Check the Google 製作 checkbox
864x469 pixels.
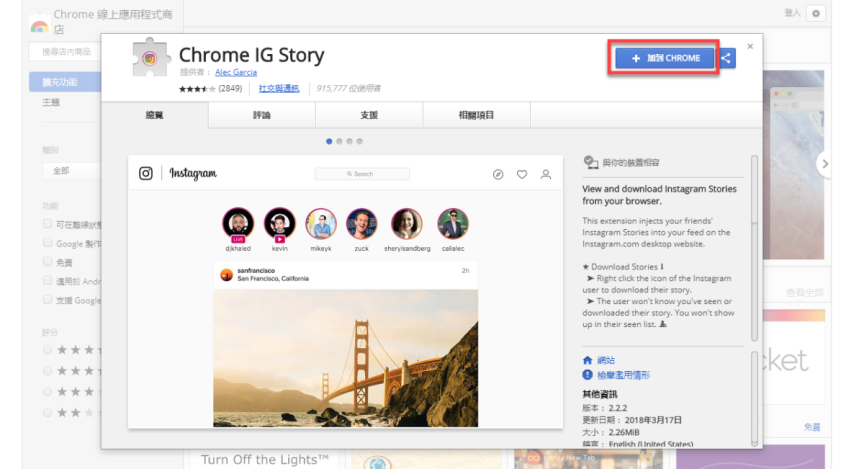point(47,242)
